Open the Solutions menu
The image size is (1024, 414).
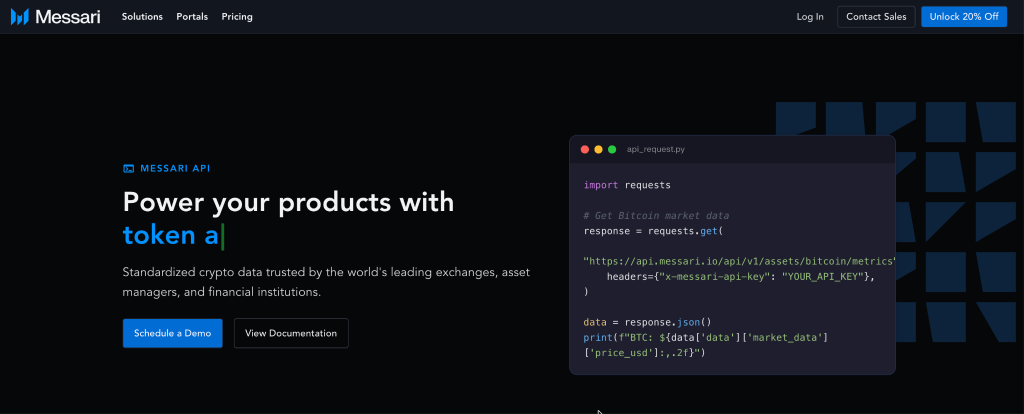point(142,17)
